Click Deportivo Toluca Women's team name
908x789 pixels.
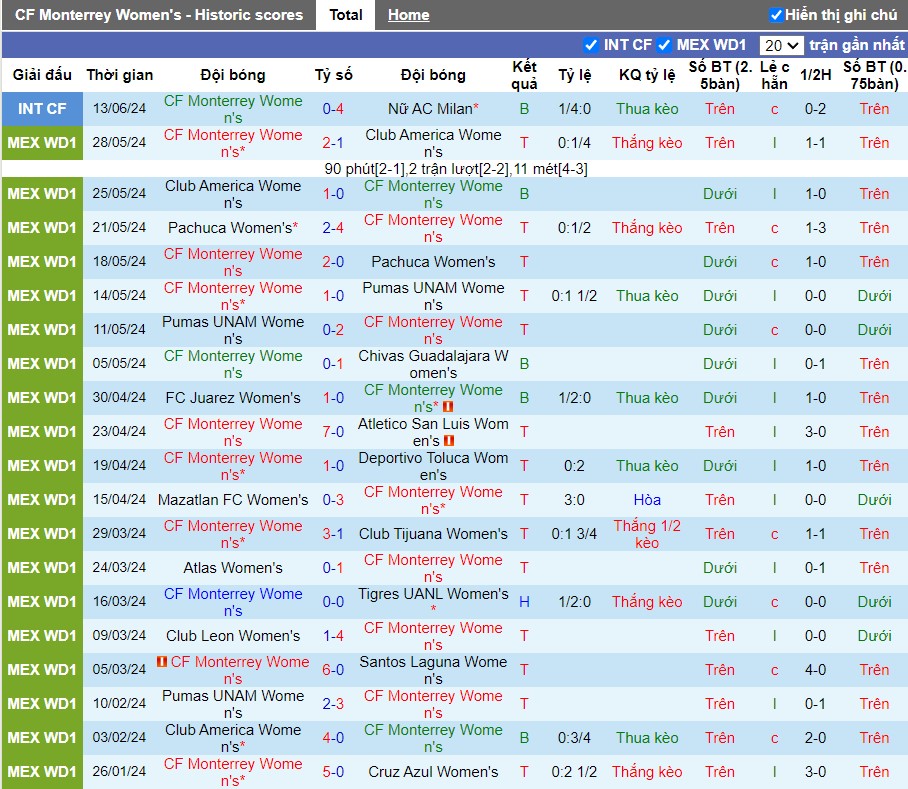tap(433, 466)
